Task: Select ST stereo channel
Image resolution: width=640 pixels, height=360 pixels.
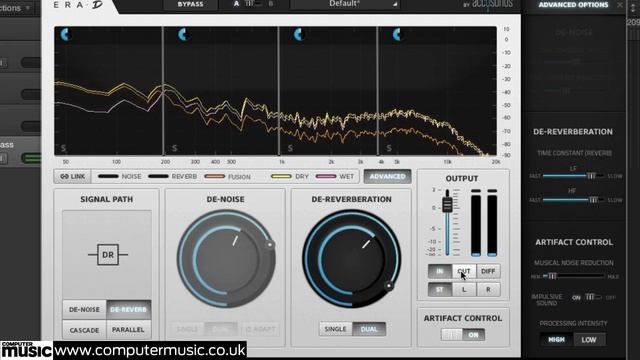Action: (x=440, y=290)
